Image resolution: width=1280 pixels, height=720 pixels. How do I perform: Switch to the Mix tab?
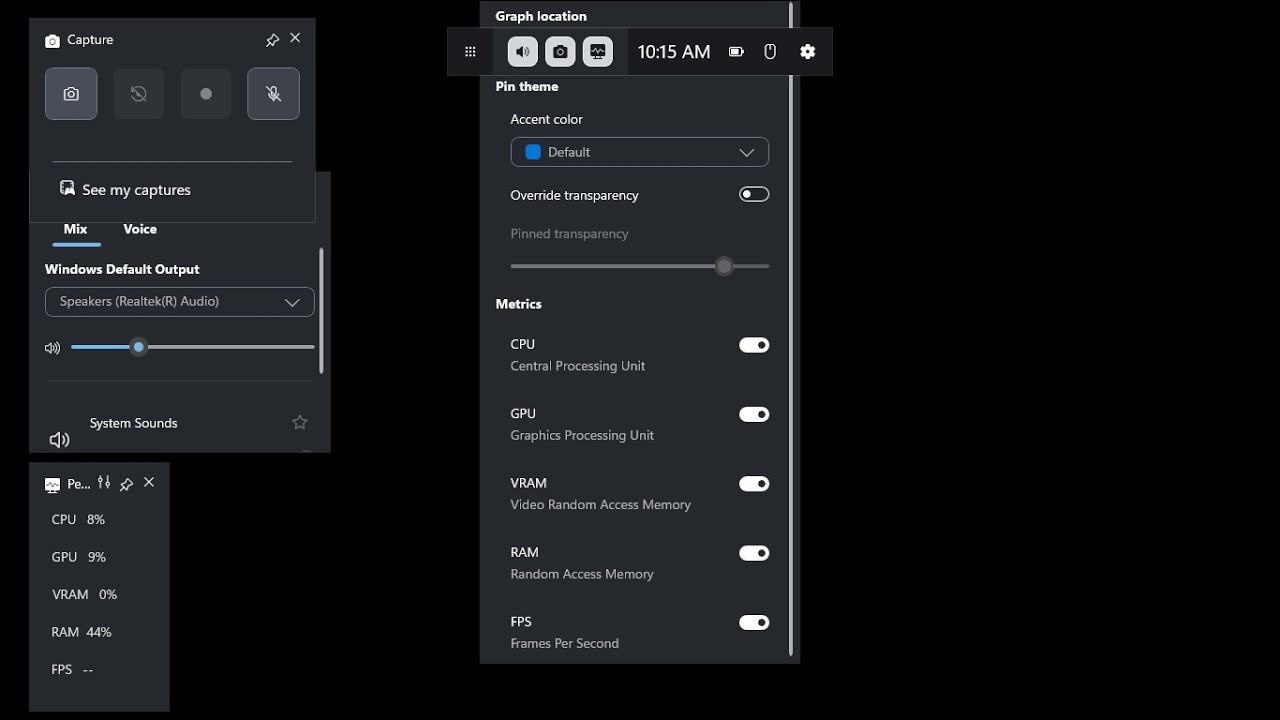(76, 229)
